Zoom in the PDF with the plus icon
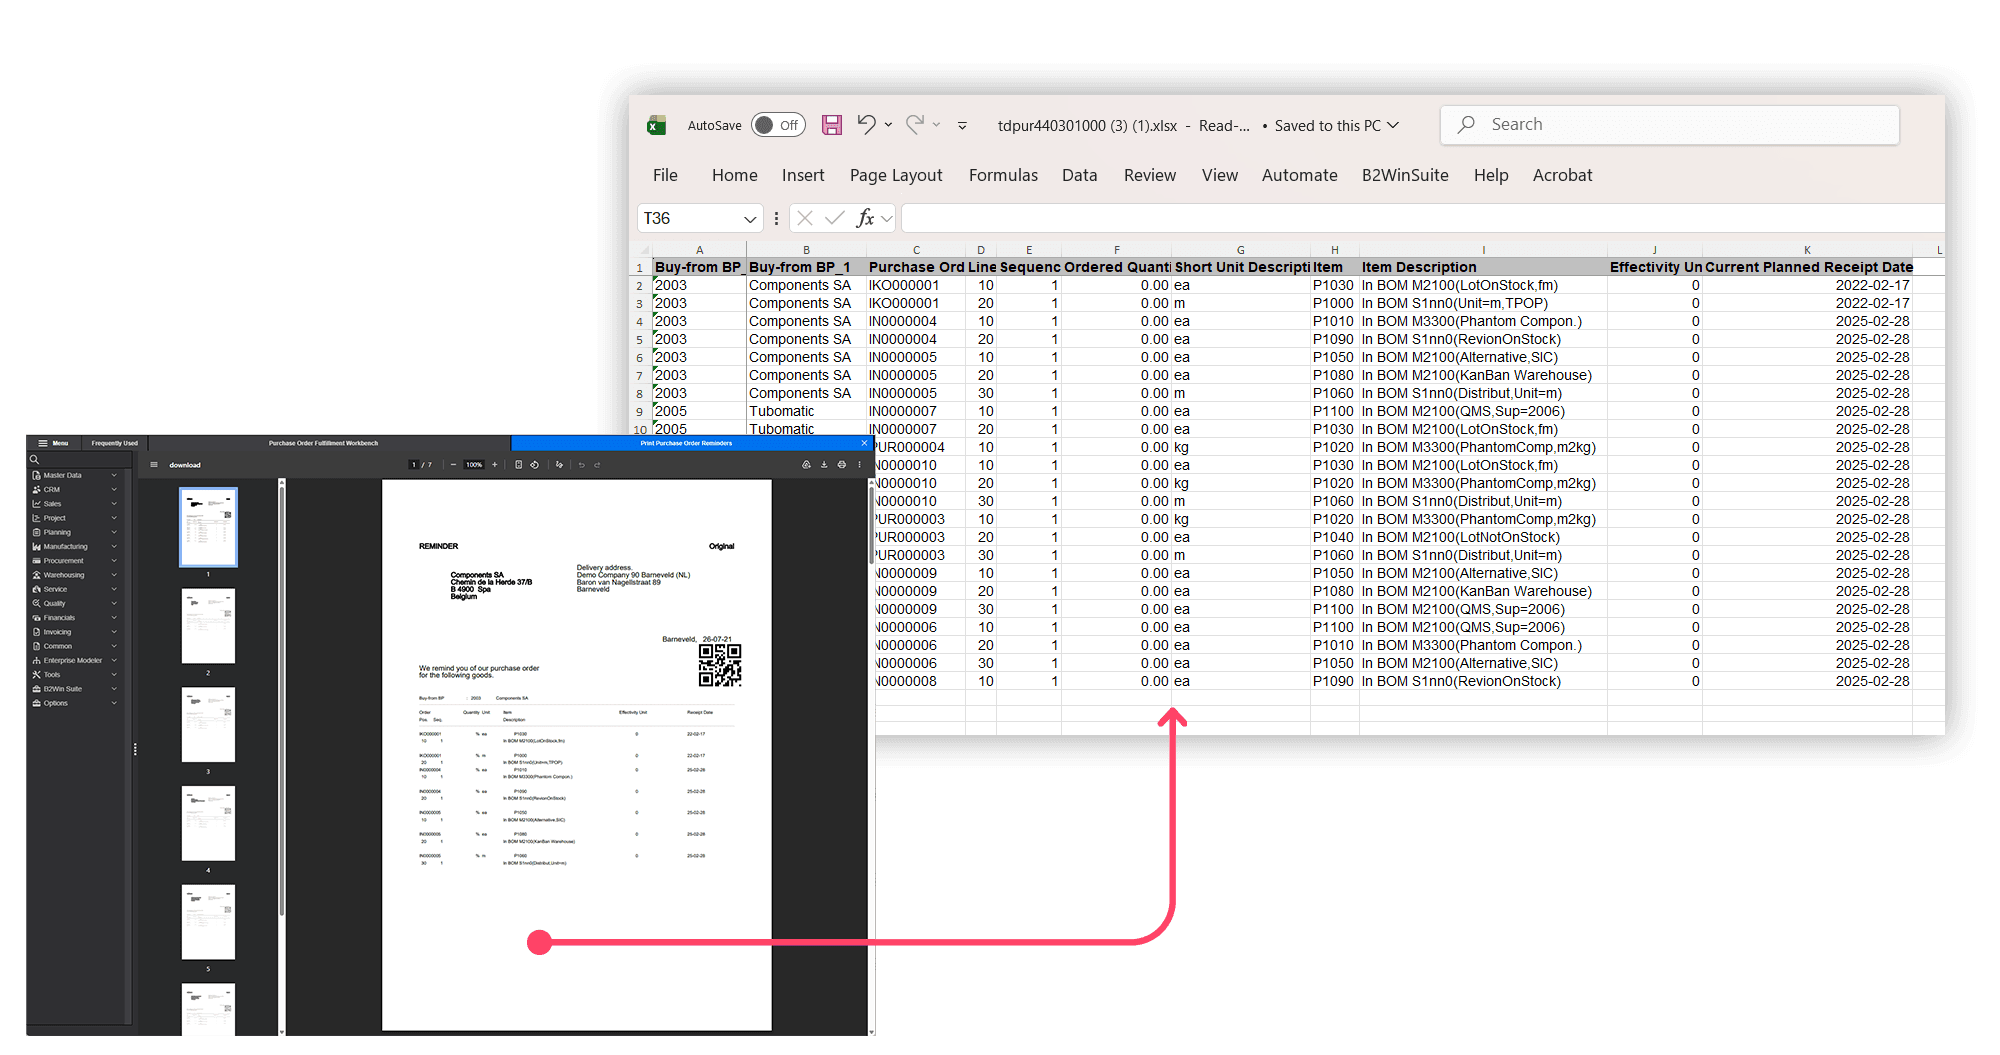This screenshot has height=1055, width=2000. pos(494,465)
